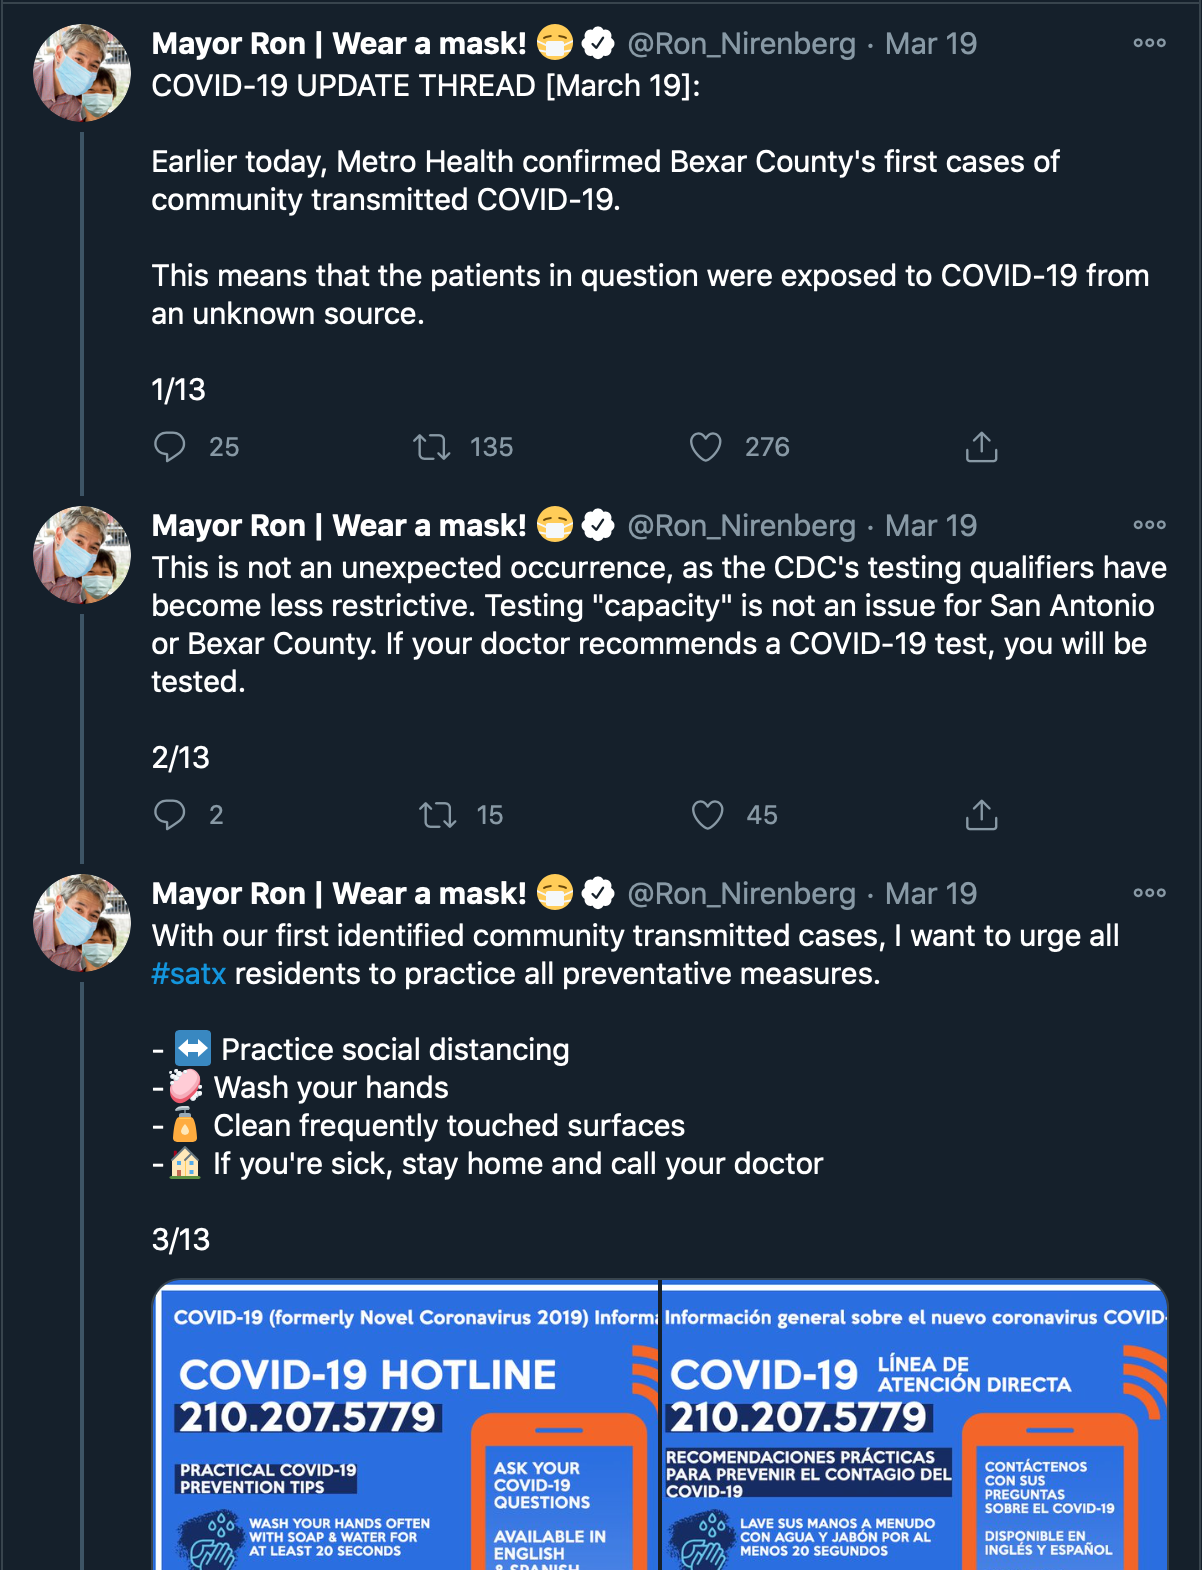
Task: Share the 2/13 testing qualifiers tweet
Action: pos(981,814)
